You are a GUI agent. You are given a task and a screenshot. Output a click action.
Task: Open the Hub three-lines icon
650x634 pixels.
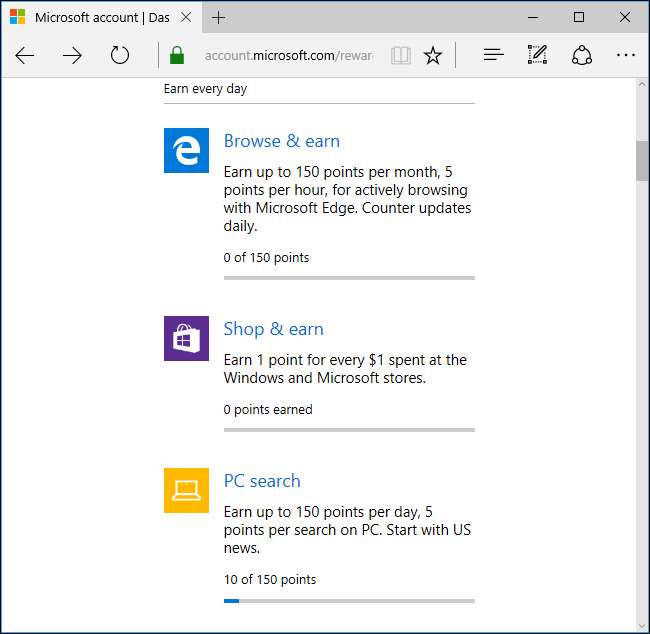tap(493, 56)
